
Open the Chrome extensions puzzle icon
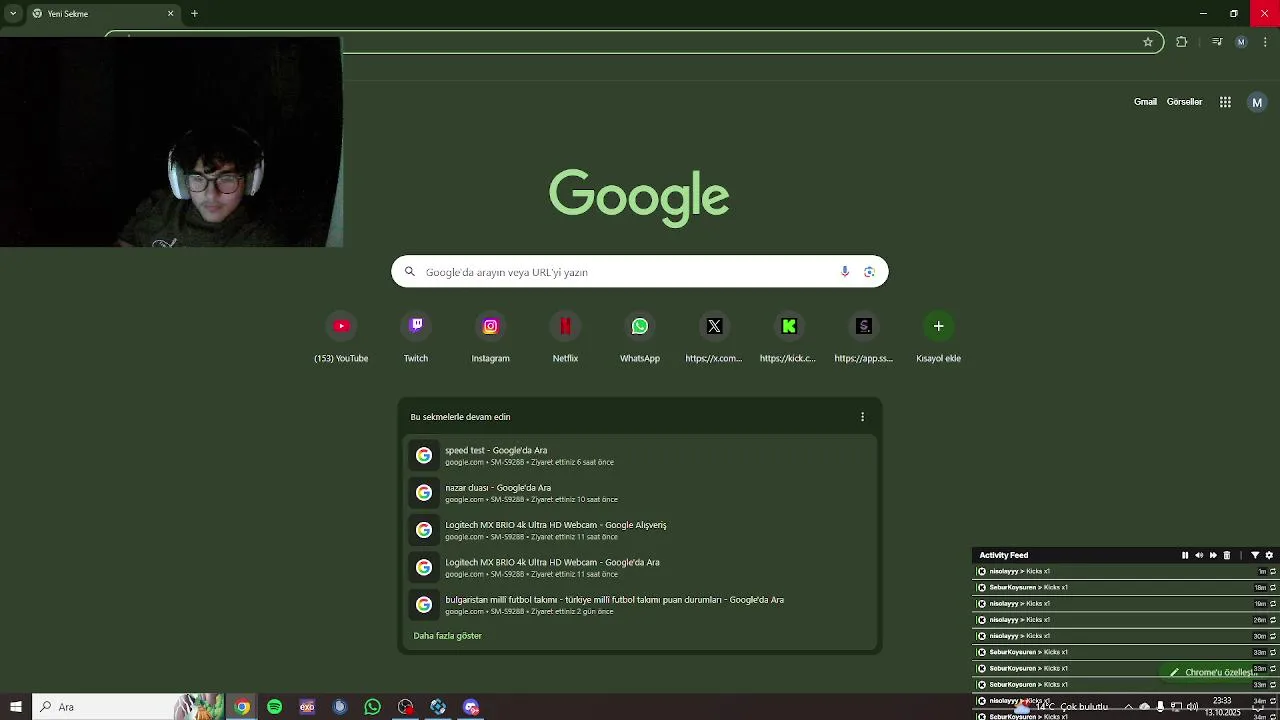(x=1182, y=42)
